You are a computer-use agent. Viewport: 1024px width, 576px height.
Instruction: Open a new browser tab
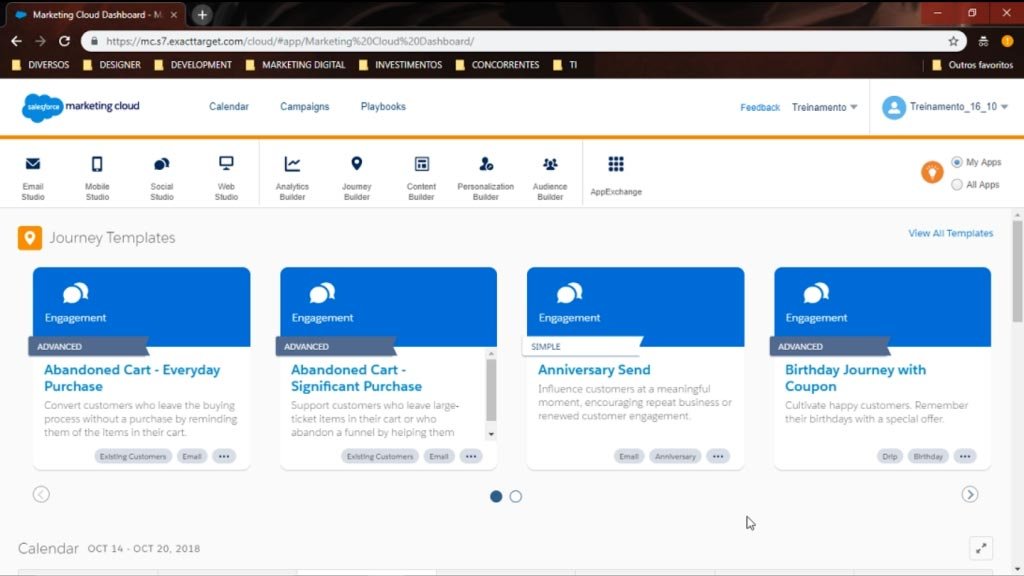point(202,14)
